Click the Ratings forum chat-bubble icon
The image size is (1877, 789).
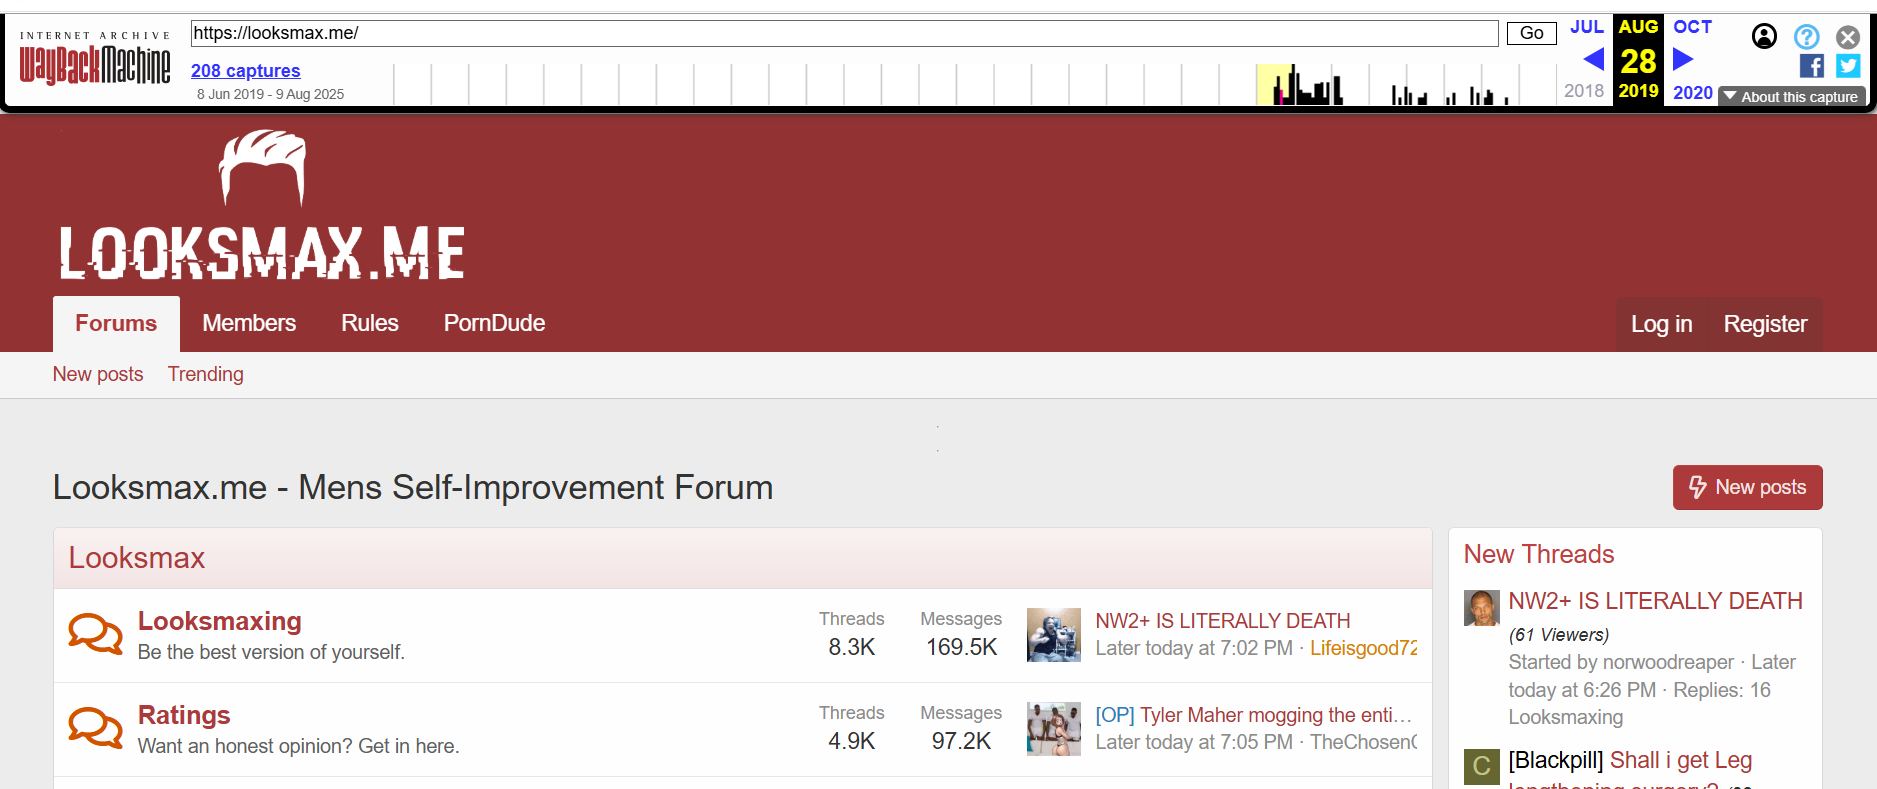(95, 728)
